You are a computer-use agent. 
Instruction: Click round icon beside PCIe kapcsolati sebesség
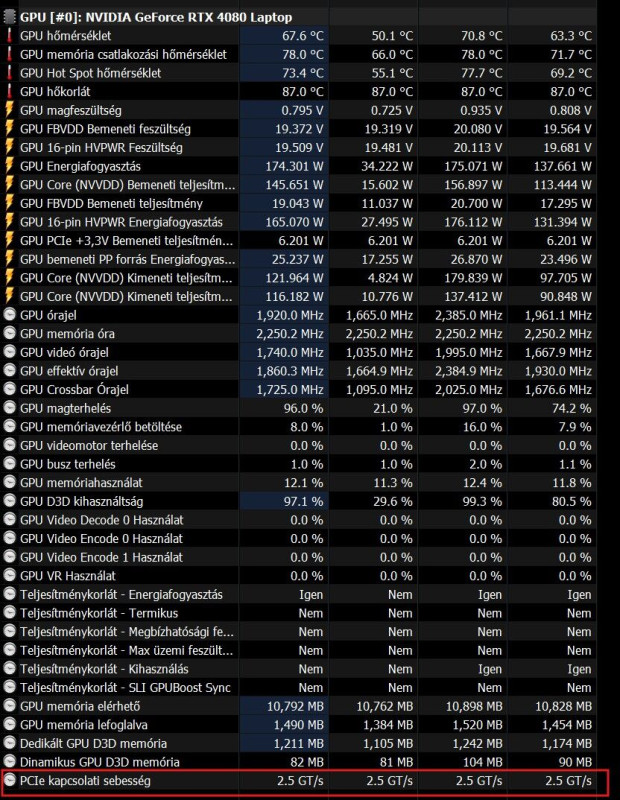[x=9, y=780]
